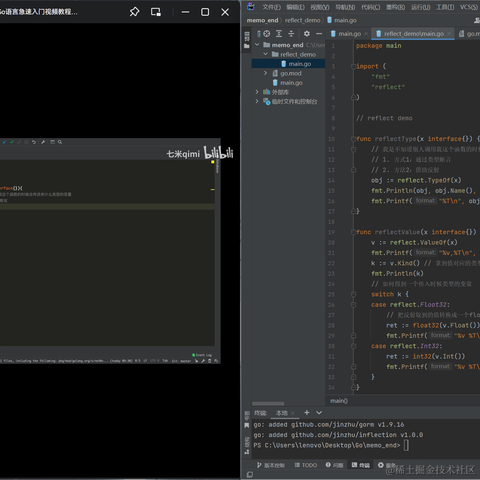Click the main() breadcrumb below the editor

tap(339, 401)
